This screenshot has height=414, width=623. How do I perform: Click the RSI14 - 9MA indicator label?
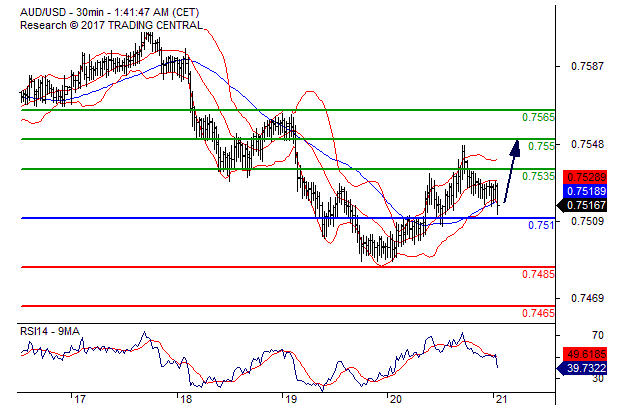click(50, 331)
